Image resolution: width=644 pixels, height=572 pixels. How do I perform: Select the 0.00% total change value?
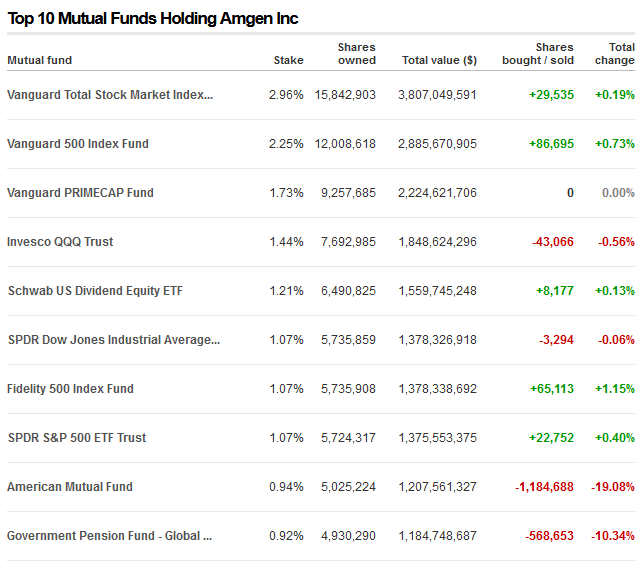[618, 193]
